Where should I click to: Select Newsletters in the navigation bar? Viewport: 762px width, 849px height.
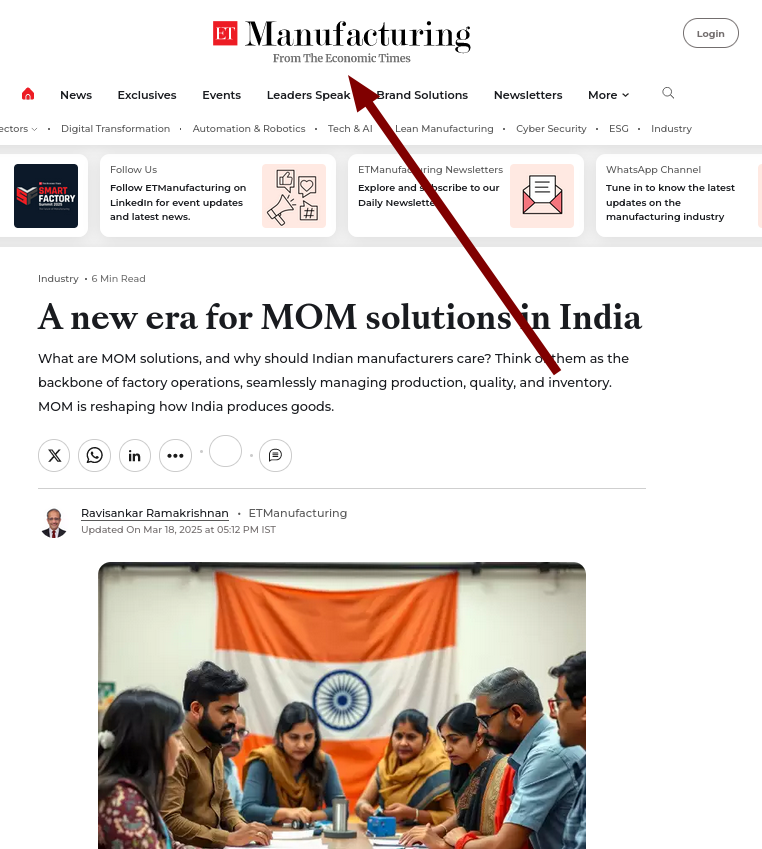[x=528, y=95]
